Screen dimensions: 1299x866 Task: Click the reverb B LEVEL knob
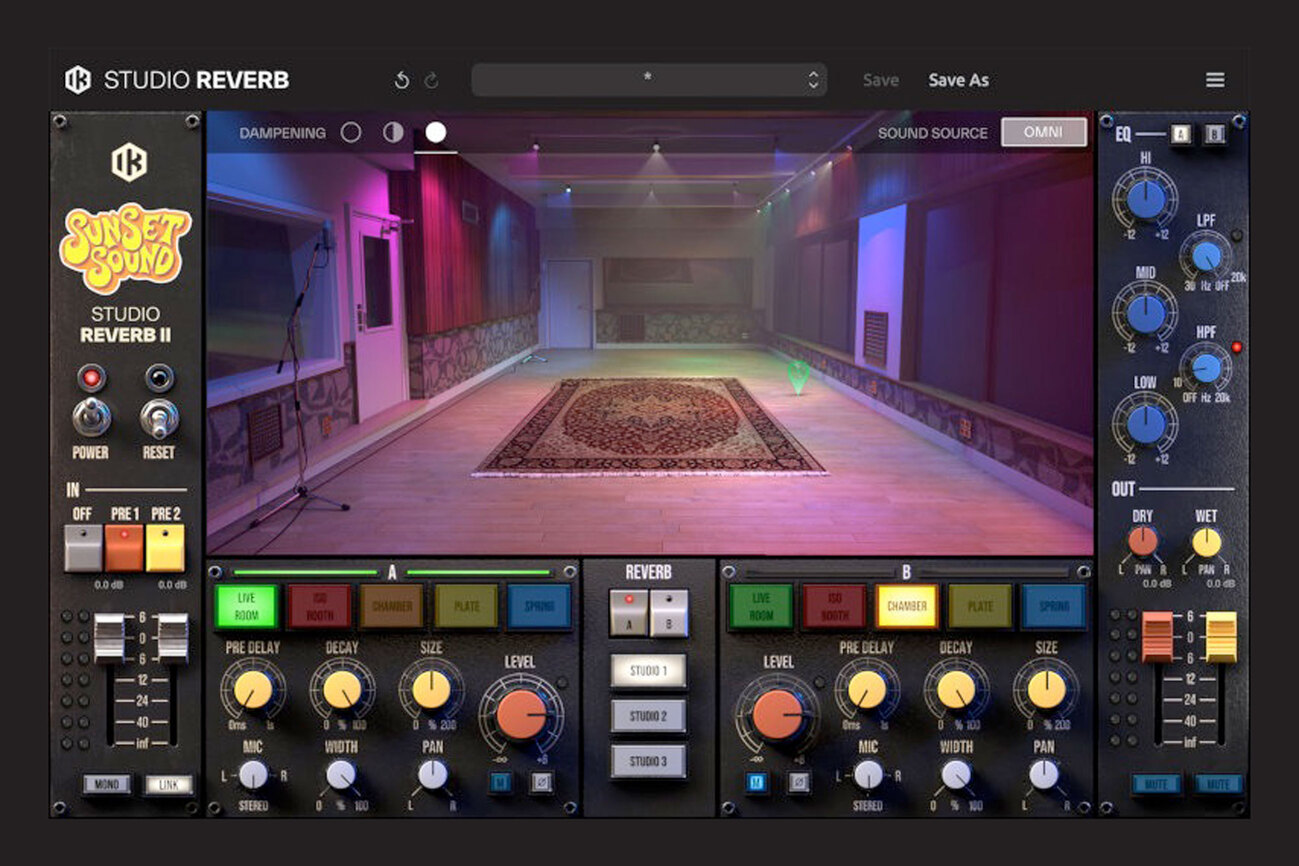point(778,715)
